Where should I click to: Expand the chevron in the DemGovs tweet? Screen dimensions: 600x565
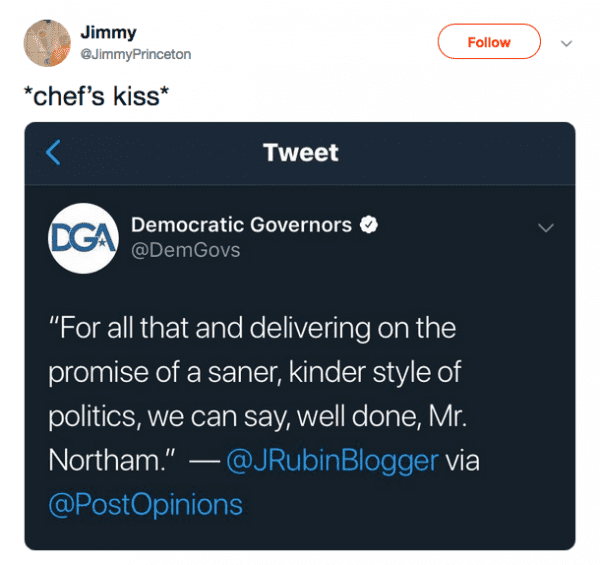click(545, 228)
